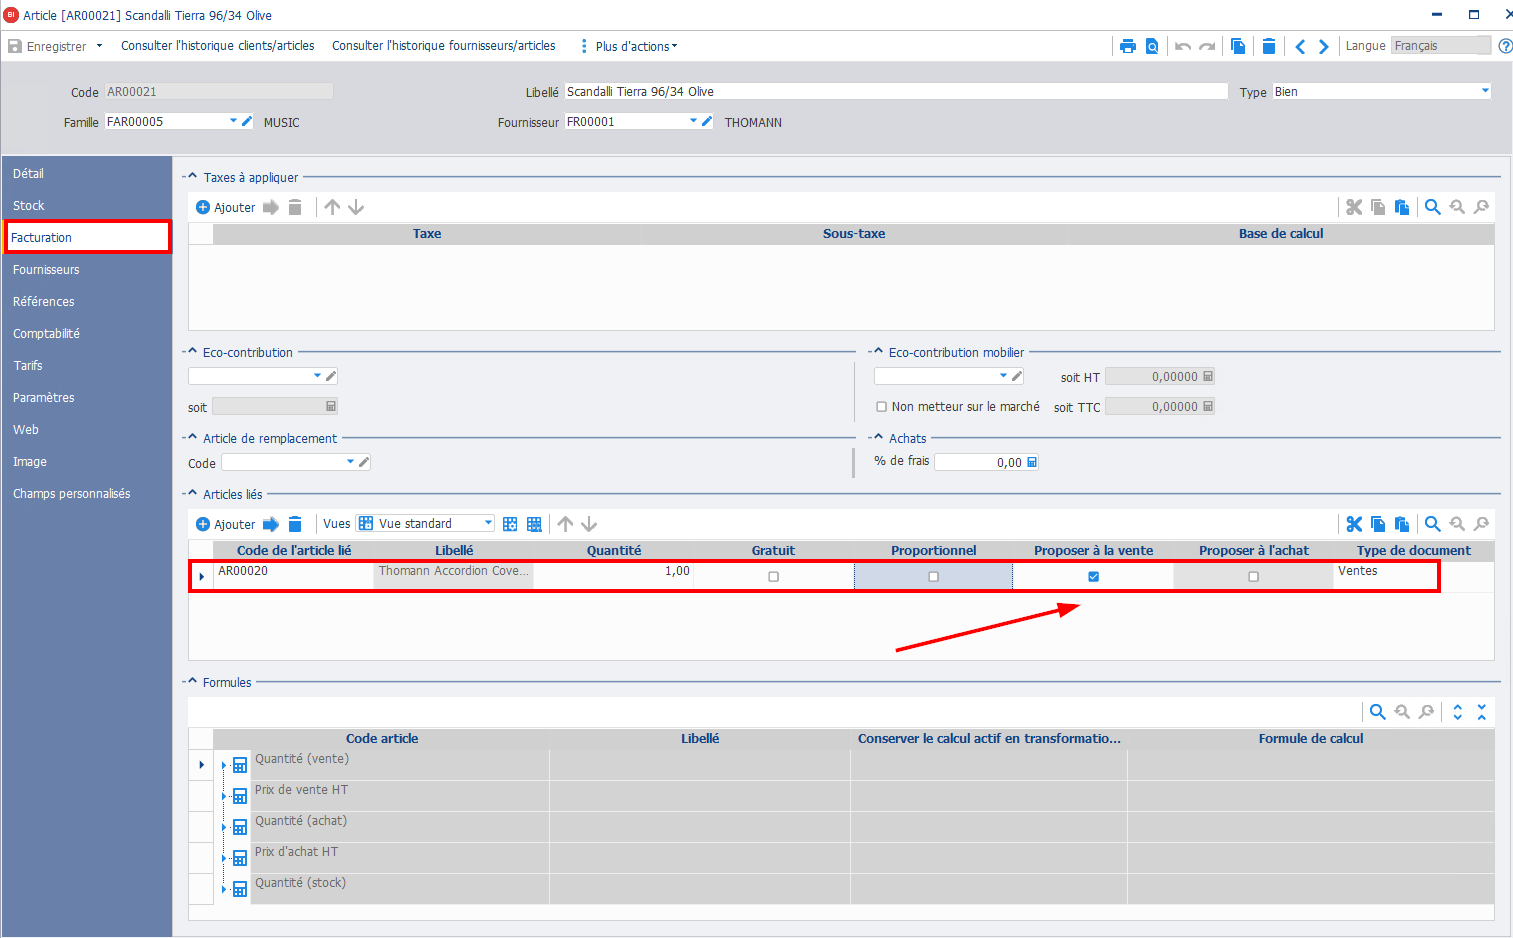
Task: Open the Paramètres tab
Action: pos(87,397)
